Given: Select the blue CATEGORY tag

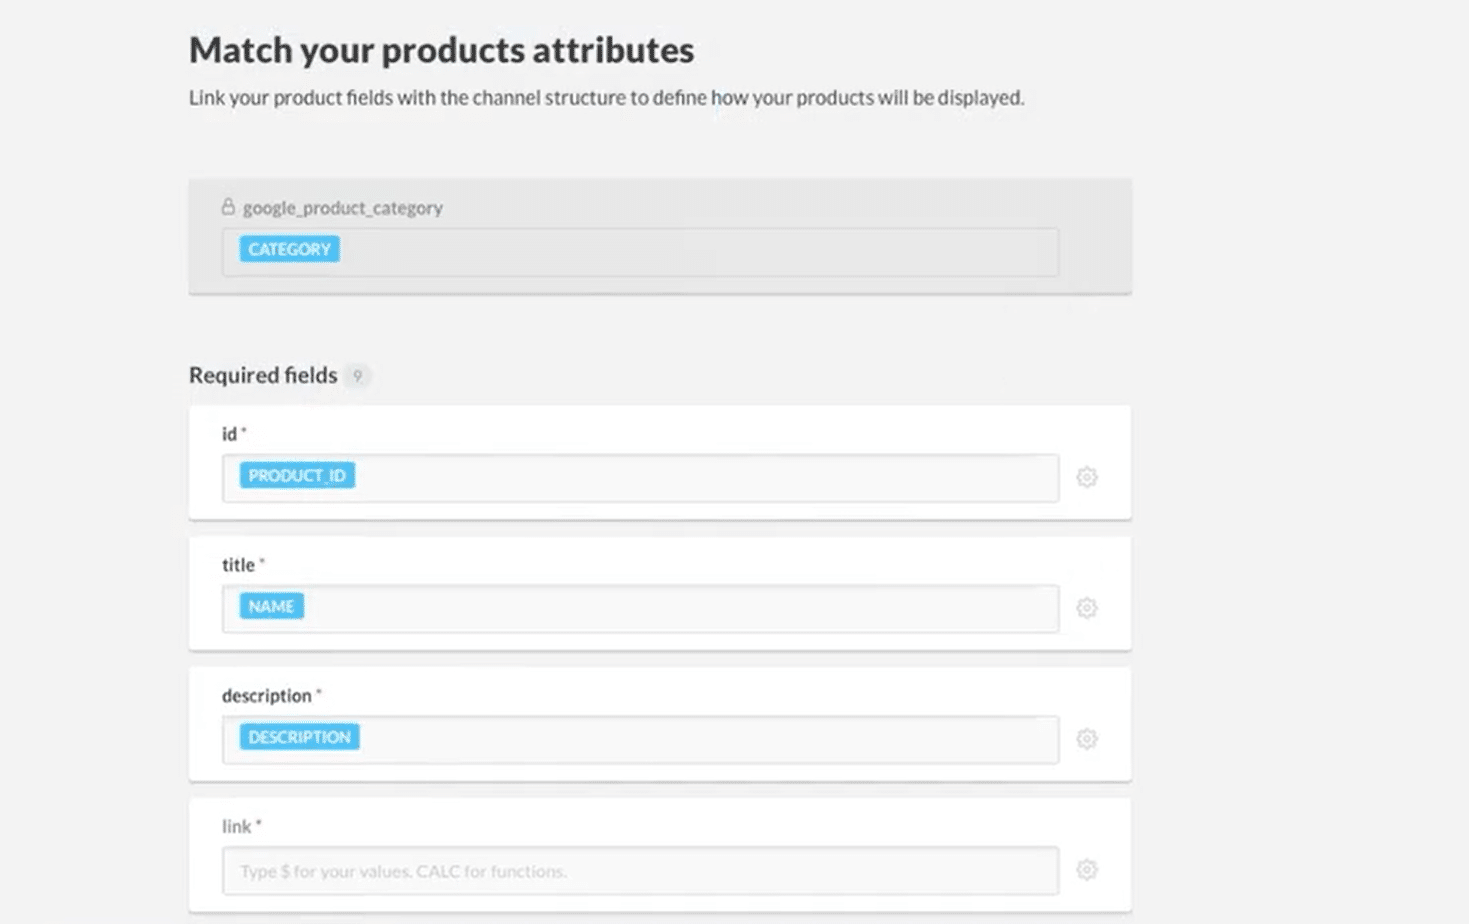Looking at the screenshot, I should click(x=290, y=249).
